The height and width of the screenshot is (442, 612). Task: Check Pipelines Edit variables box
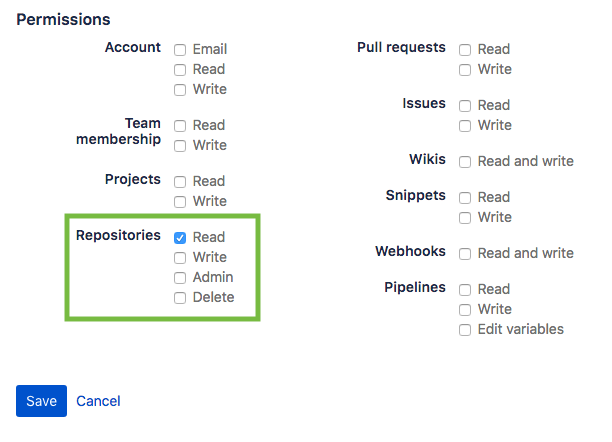[465, 330]
